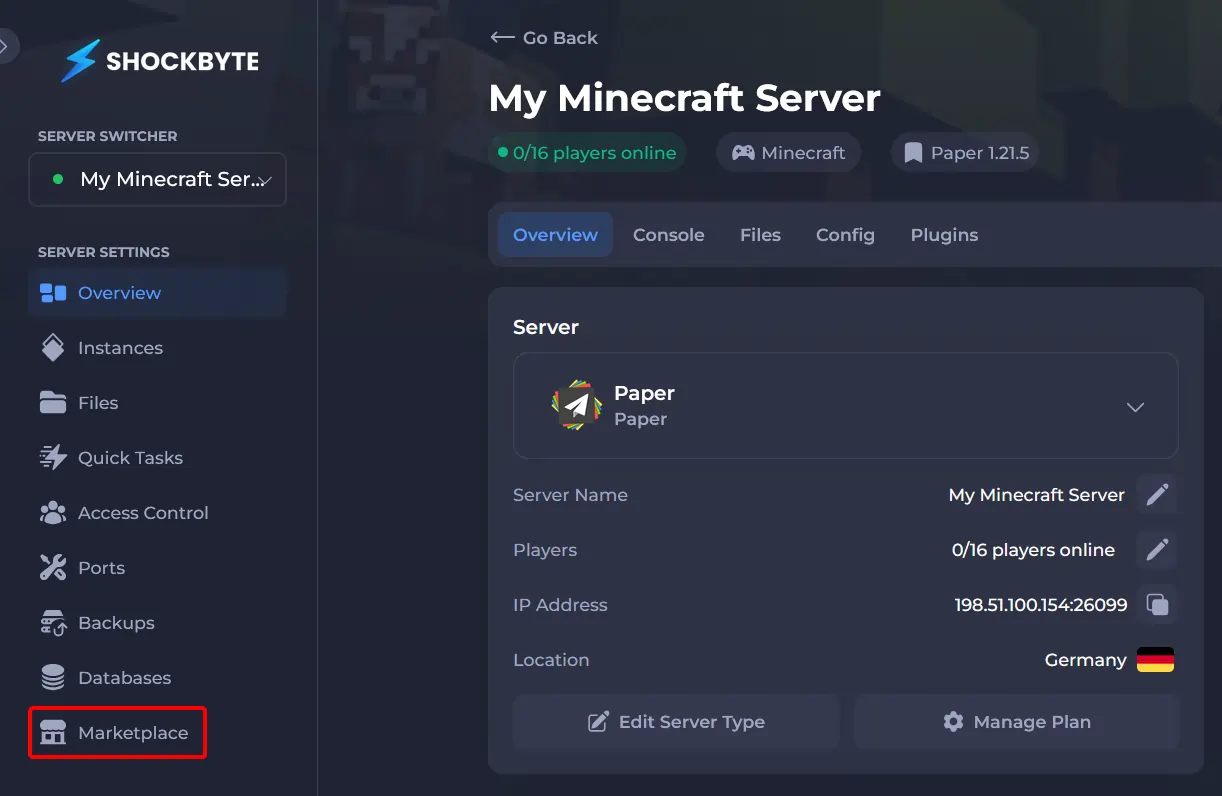Edit the Players count pencil icon
Image resolution: width=1222 pixels, height=796 pixels.
(x=1157, y=550)
